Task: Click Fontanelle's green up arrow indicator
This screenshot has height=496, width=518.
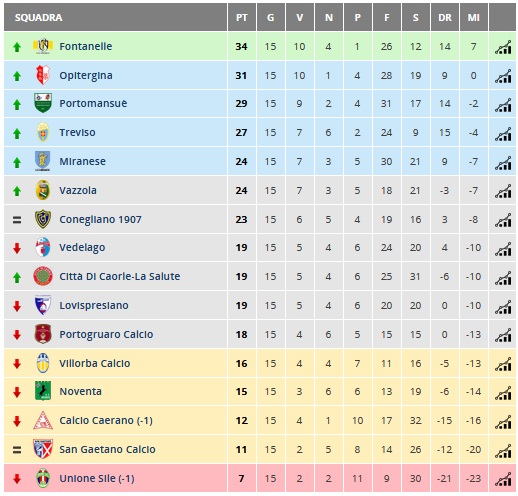Action: (x=17, y=47)
